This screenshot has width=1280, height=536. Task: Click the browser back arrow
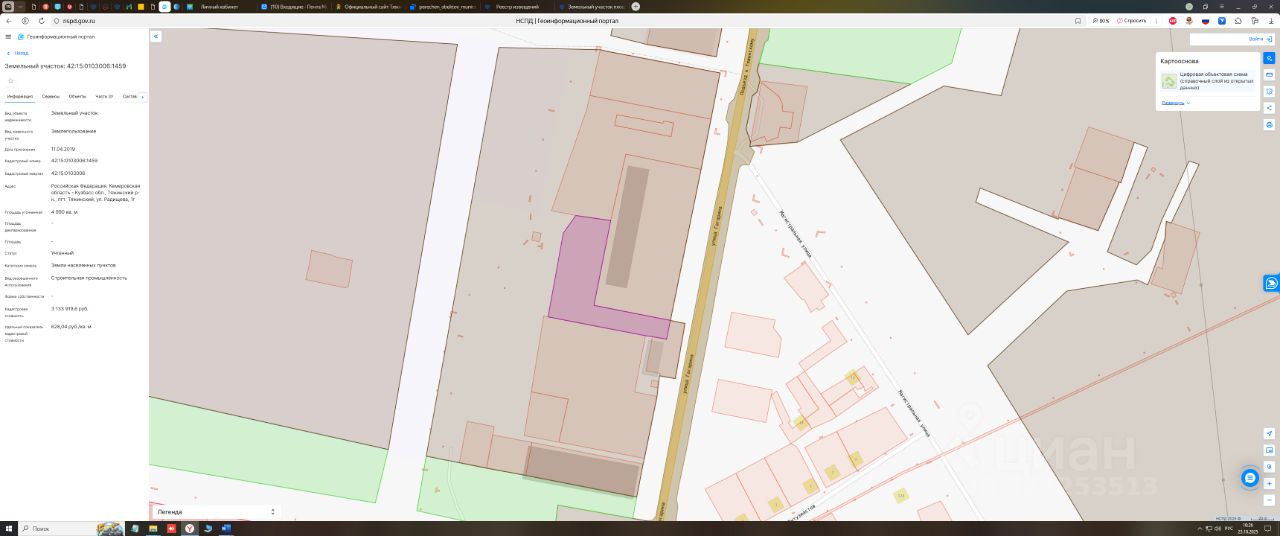(11, 20)
